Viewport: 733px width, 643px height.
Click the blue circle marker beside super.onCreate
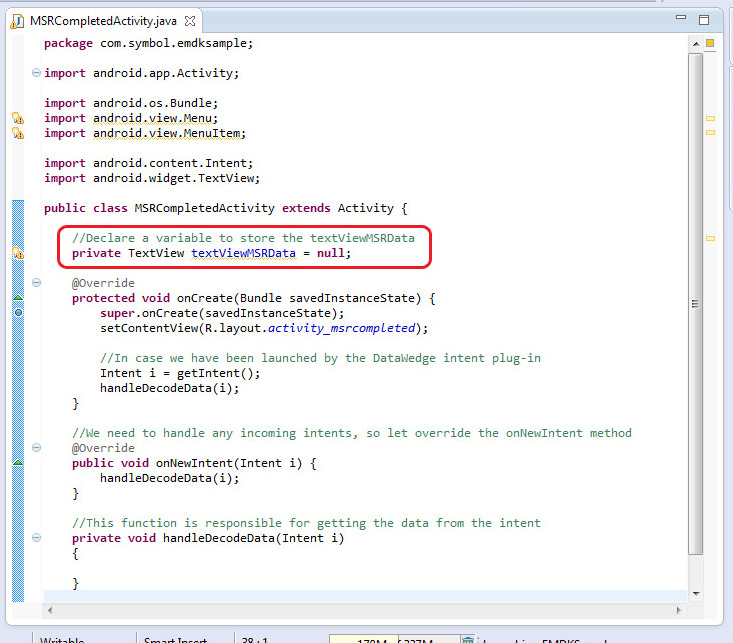tap(17, 313)
